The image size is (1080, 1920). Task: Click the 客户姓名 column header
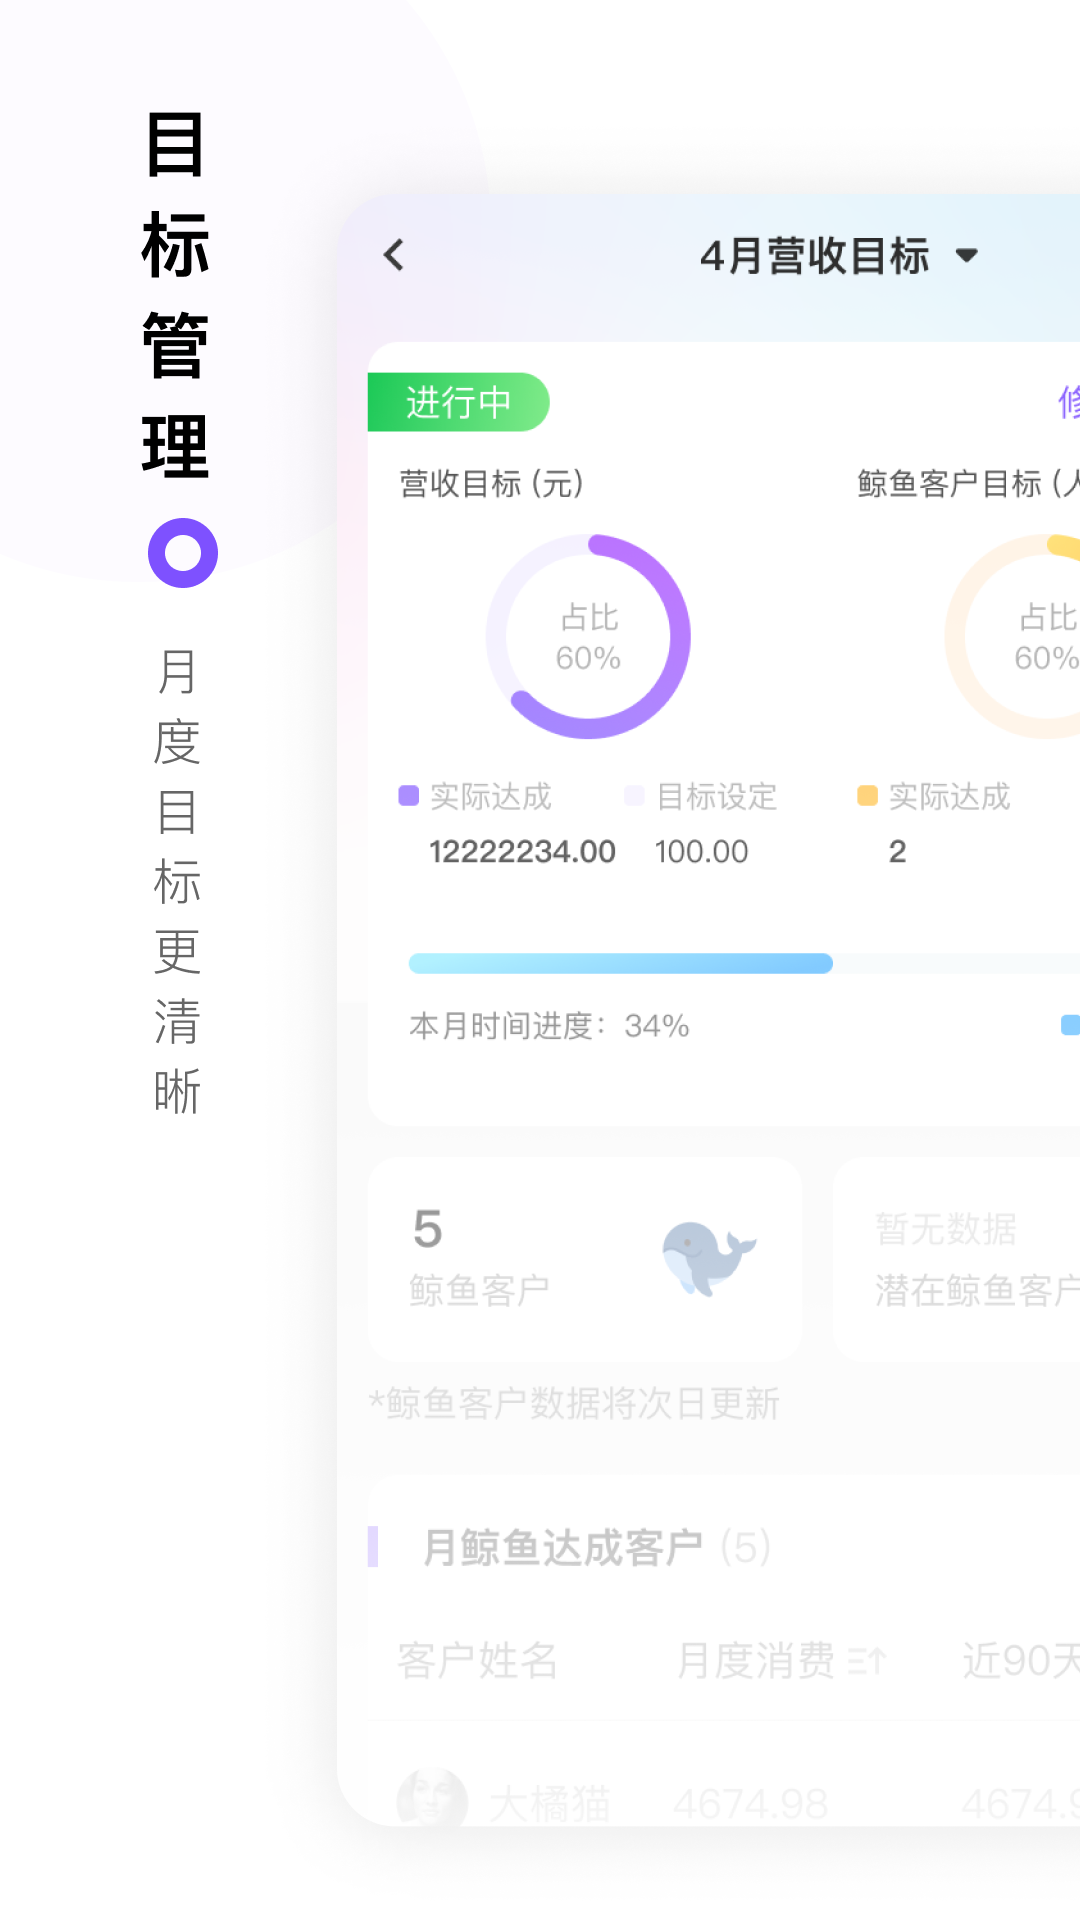477,1661
